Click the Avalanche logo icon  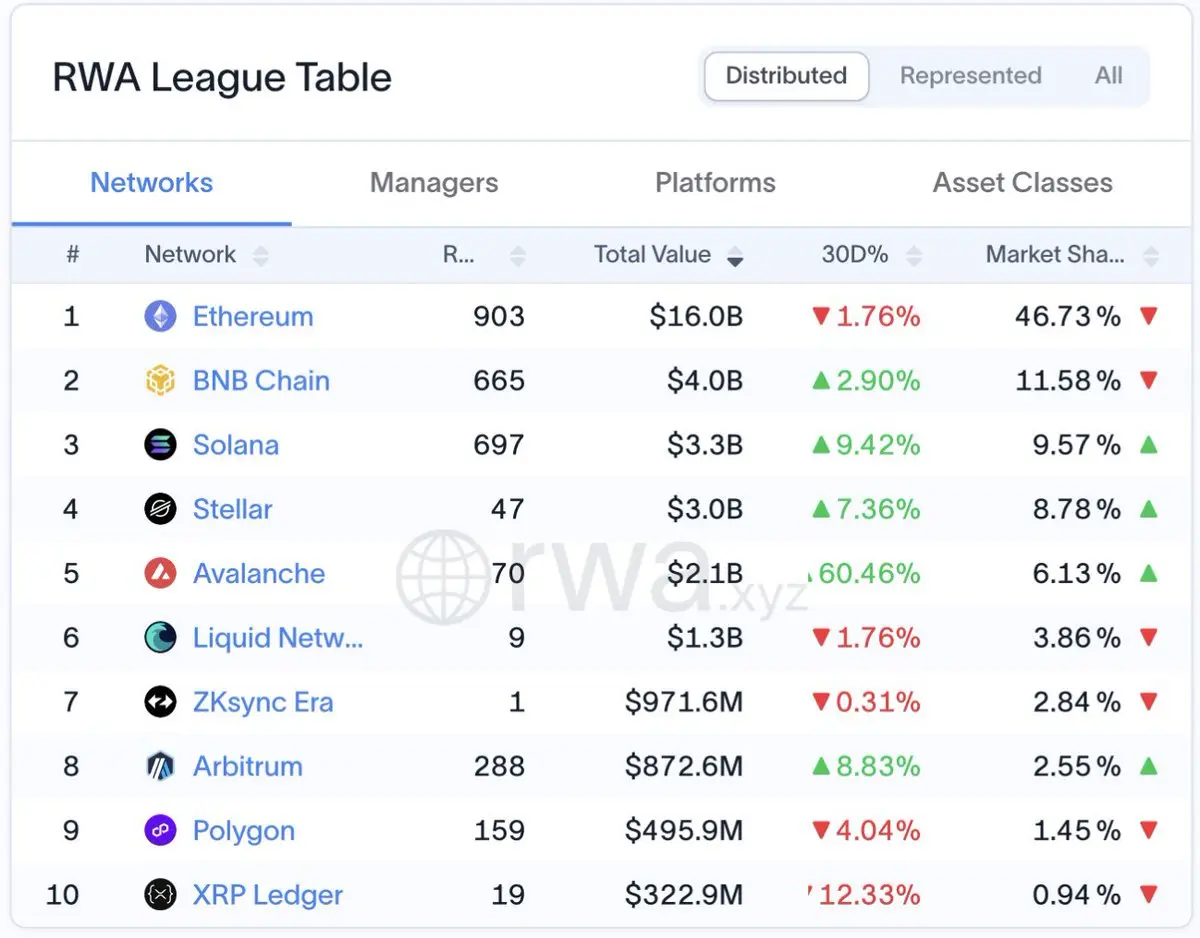160,574
